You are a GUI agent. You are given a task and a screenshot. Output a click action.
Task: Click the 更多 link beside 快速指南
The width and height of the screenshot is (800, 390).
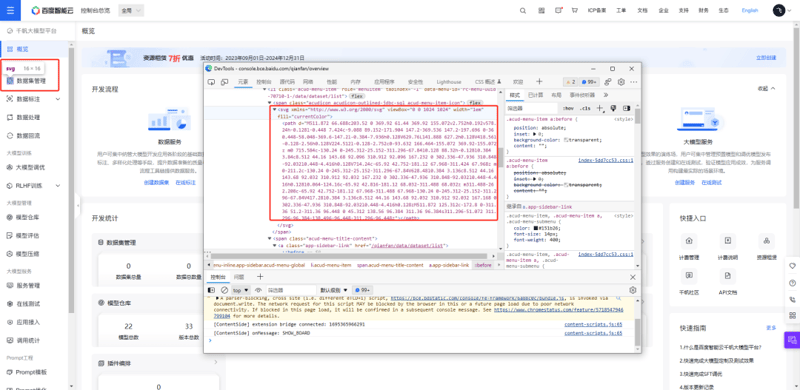click(x=771, y=328)
